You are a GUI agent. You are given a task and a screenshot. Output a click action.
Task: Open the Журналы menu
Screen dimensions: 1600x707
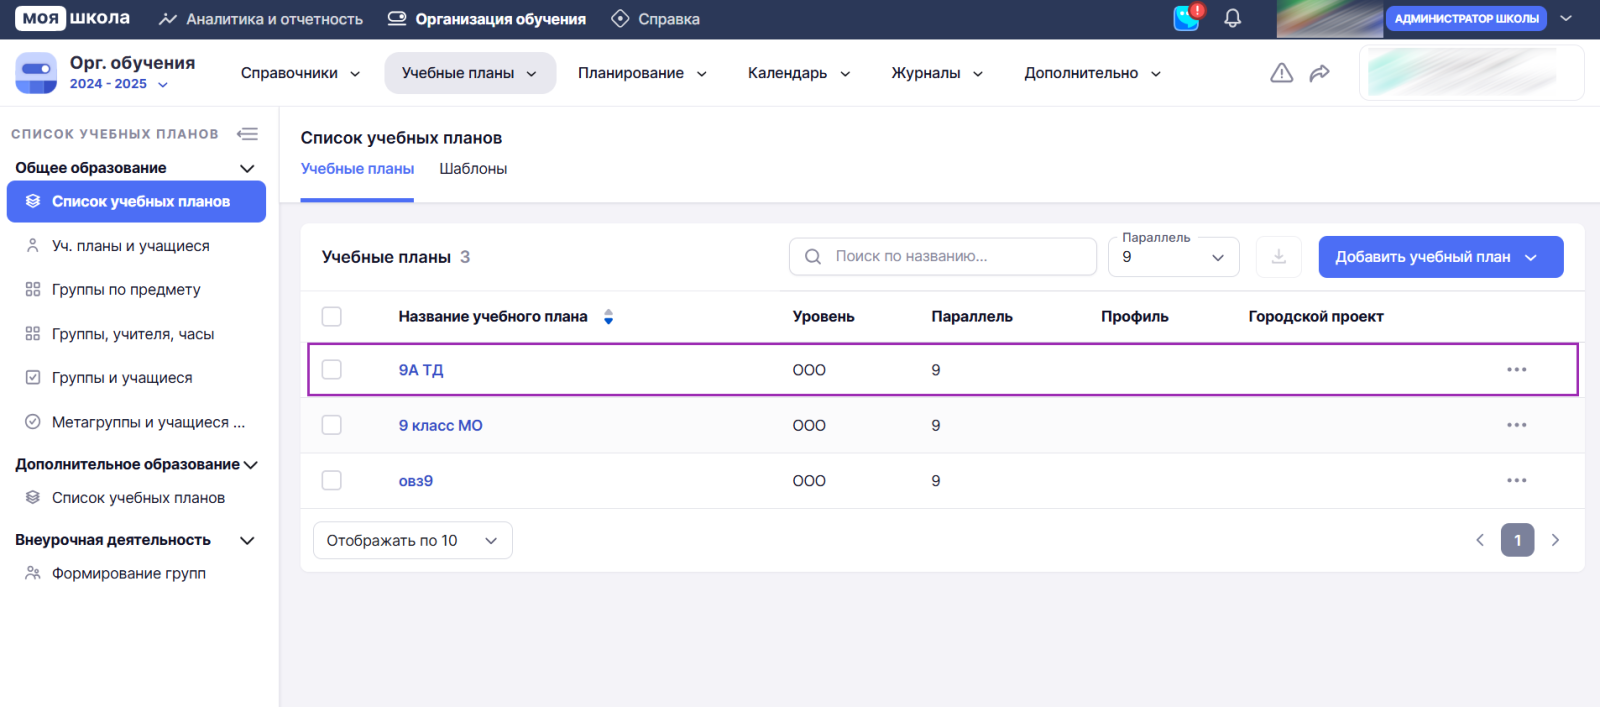936,73
